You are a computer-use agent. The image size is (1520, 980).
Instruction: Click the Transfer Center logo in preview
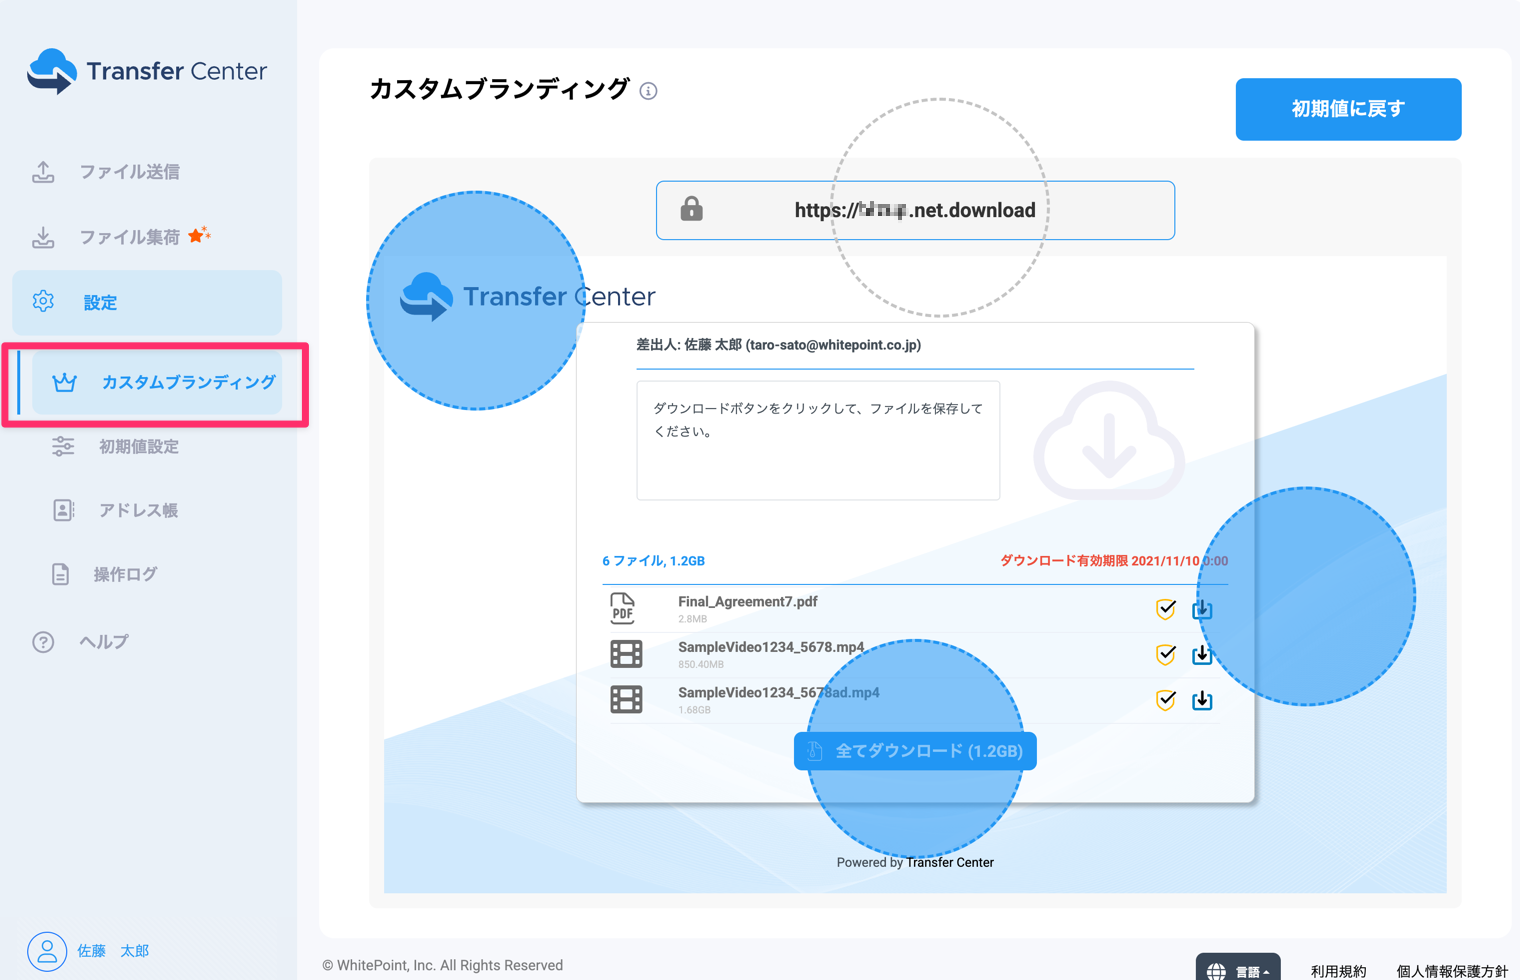[x=527, y=297]
